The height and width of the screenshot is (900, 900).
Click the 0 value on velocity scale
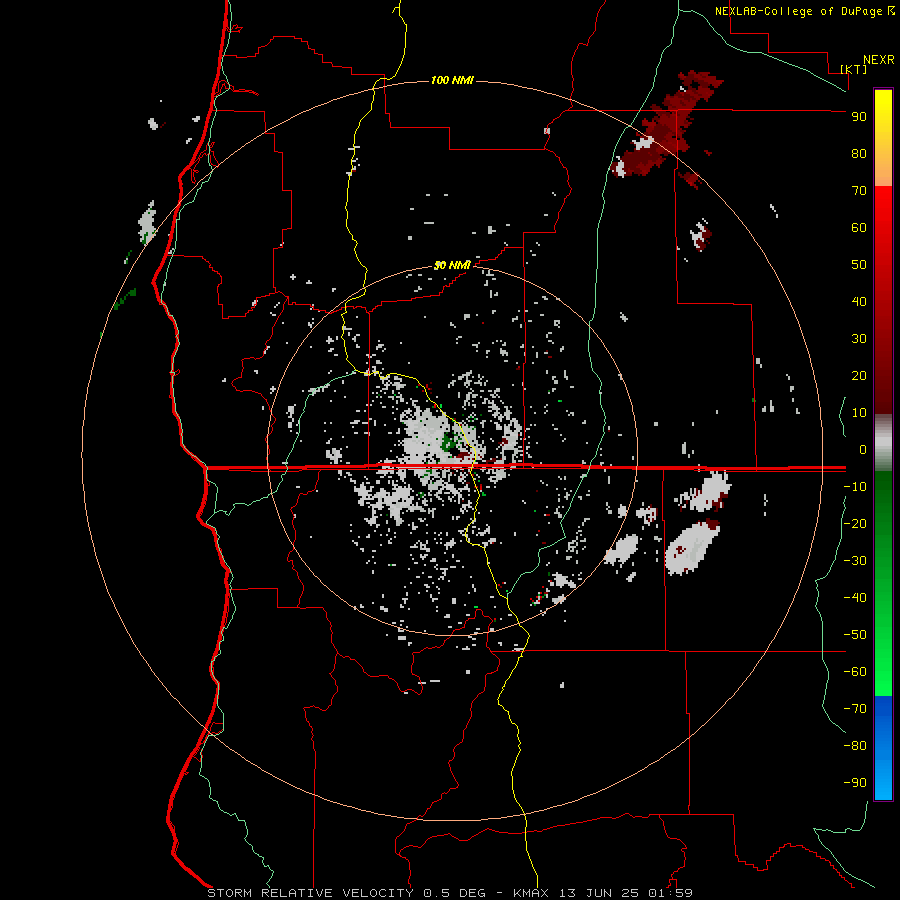click(863, 449)
